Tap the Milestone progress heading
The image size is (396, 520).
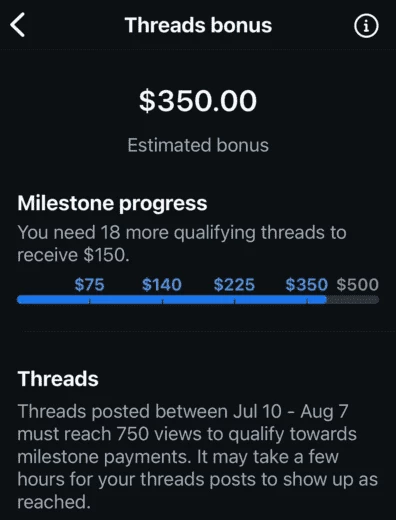(x=112, y=203)
